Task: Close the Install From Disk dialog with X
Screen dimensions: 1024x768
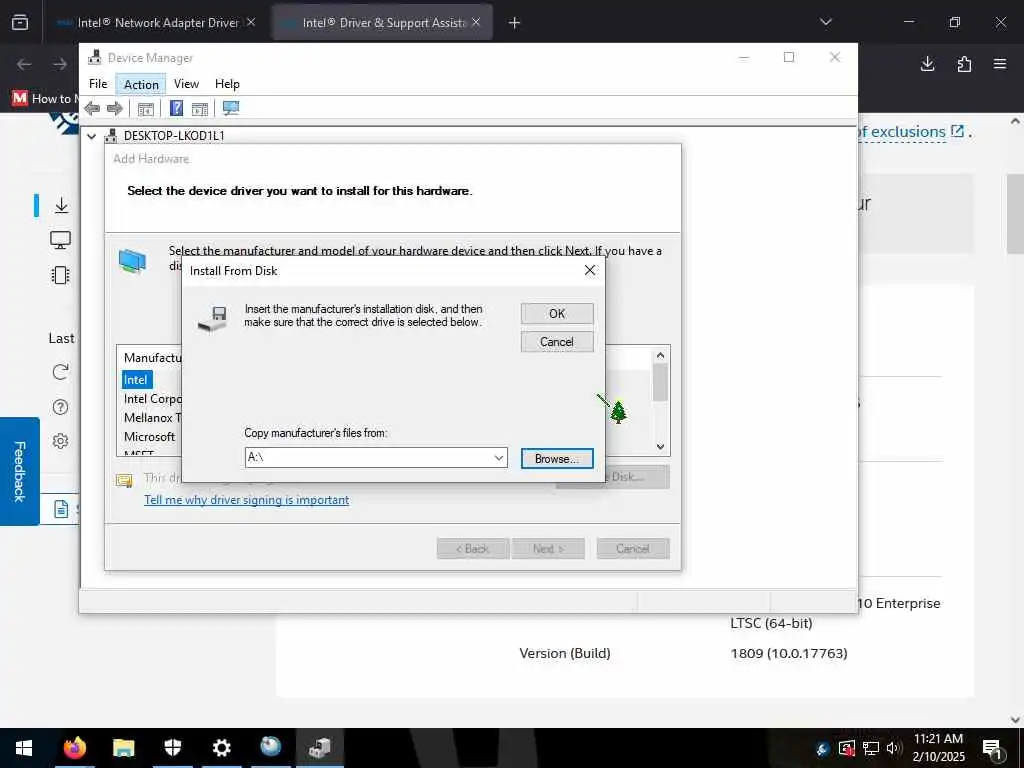Action: (x=590, y=270)
